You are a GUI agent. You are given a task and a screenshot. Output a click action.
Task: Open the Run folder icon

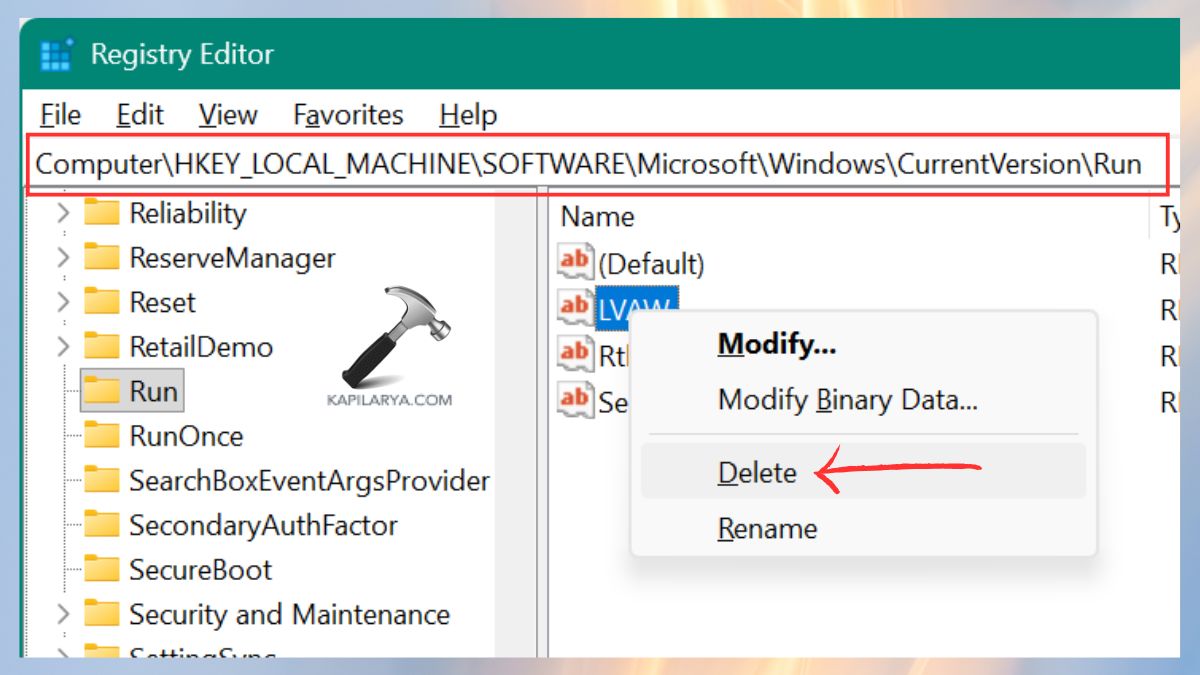tap(104, 391)
